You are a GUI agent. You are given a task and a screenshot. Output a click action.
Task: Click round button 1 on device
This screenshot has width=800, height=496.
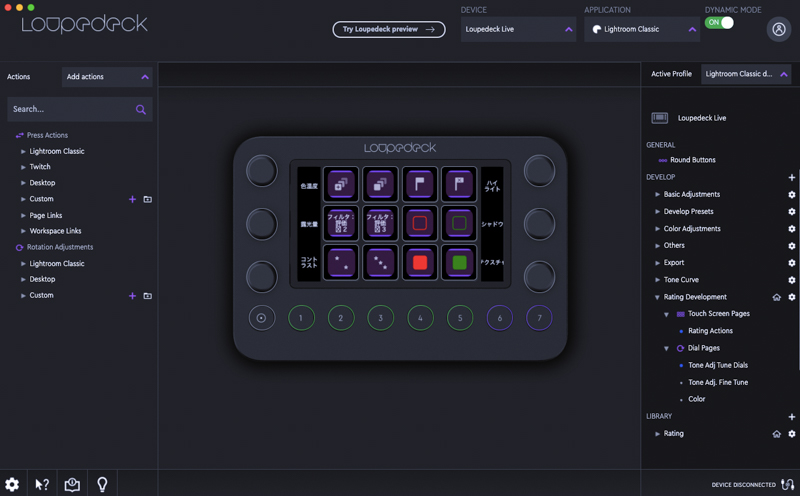[301, 318]
